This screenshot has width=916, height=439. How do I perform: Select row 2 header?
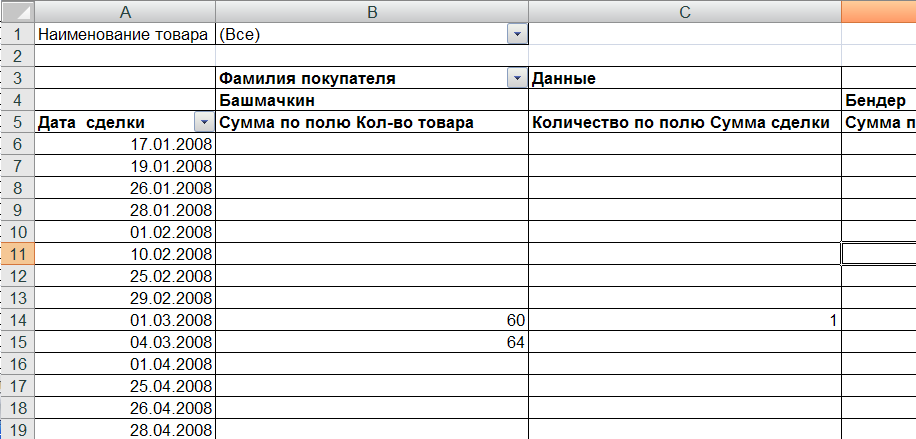(x=18, y=56)
